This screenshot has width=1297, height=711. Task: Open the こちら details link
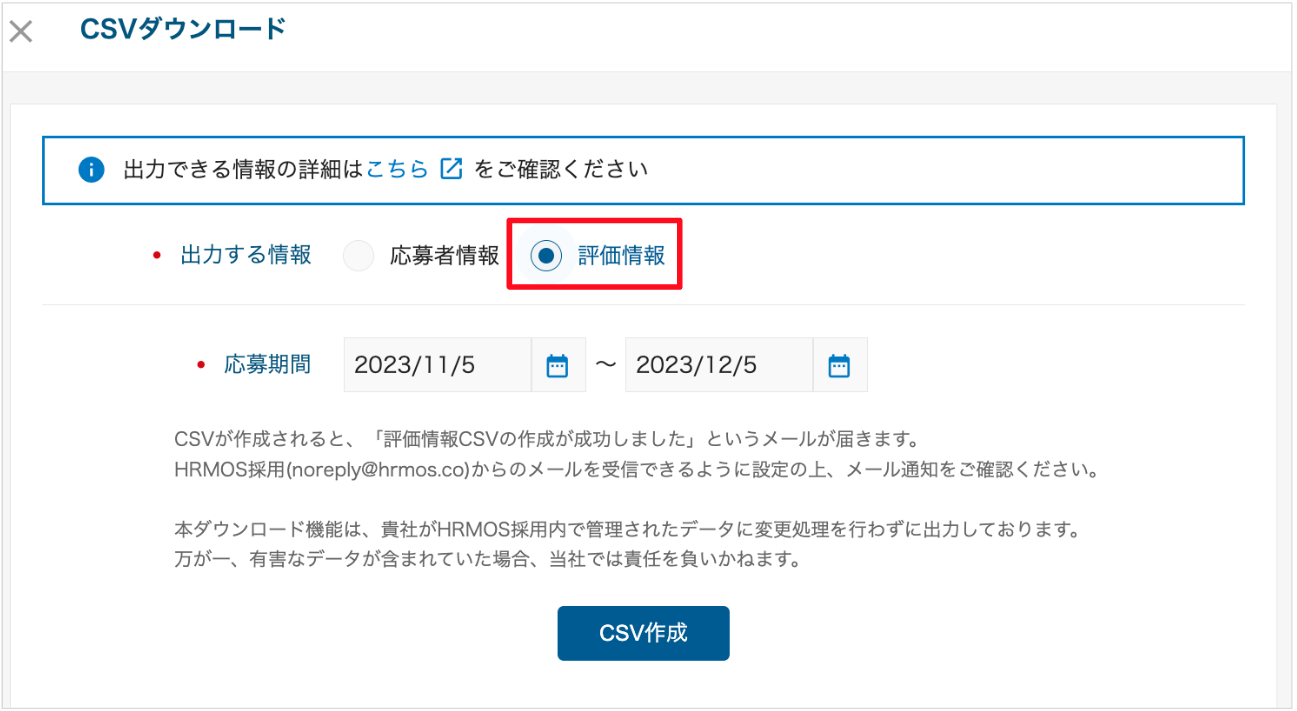pyautogui.click(x=397, y=169)
